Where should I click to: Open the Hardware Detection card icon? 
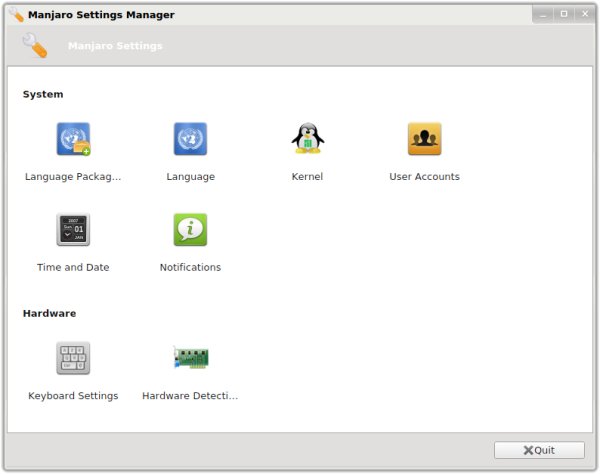tap(191, 357)
